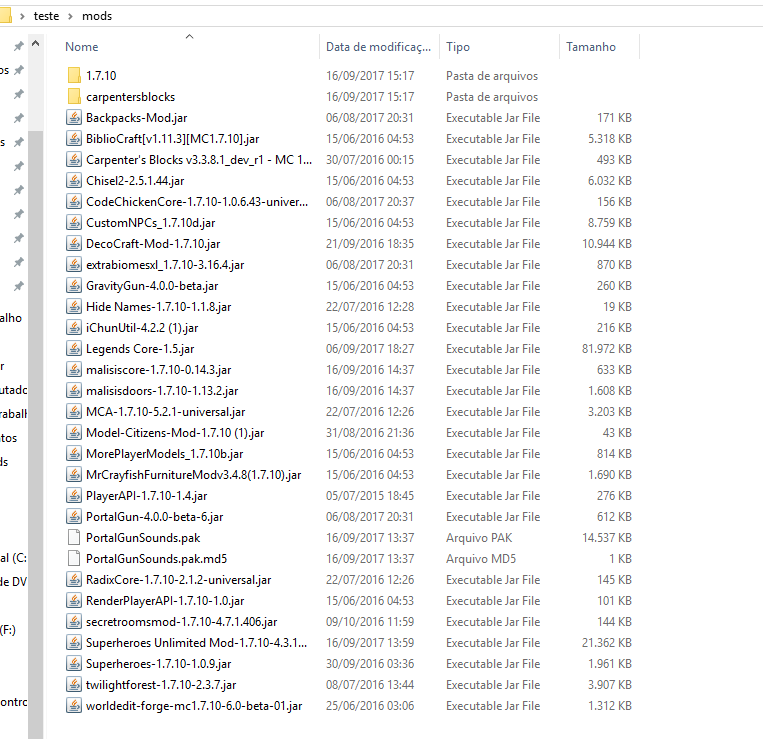Click Pasta de arquivos for carpentersblocks row
The width and height of the screenshot is (763, 739).
(x=492, y=96)
